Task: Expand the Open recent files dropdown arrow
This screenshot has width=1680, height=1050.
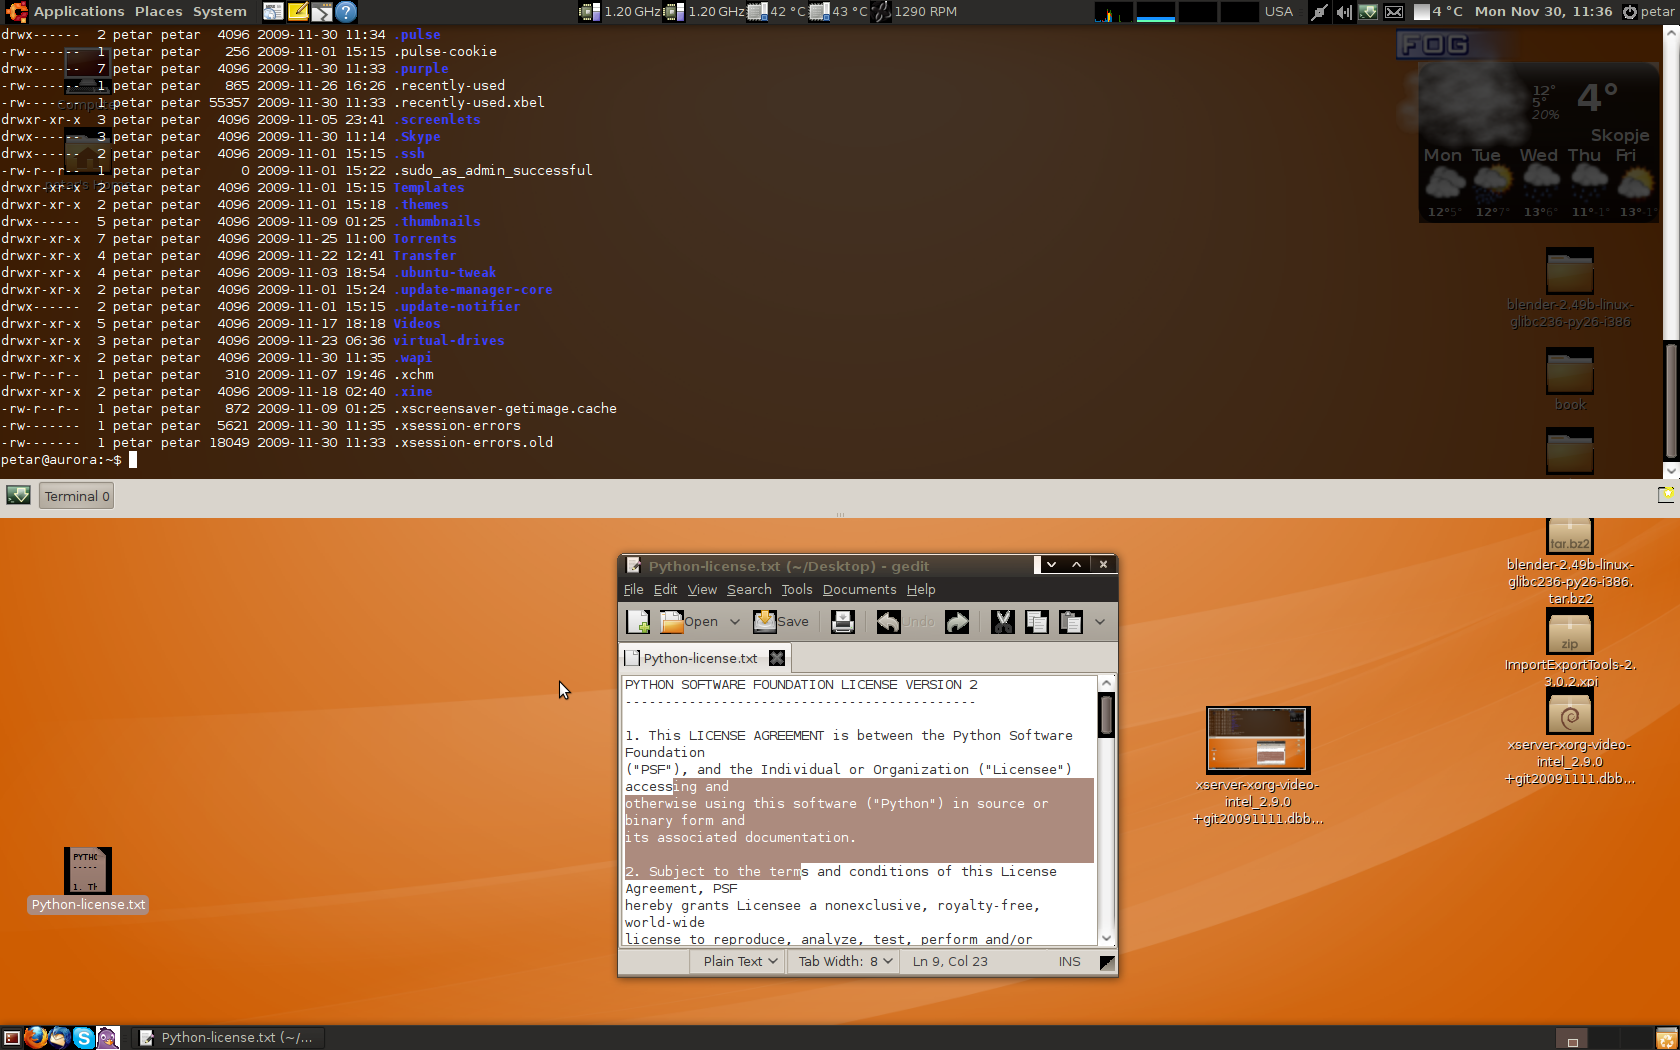Action: pos(735,622)
